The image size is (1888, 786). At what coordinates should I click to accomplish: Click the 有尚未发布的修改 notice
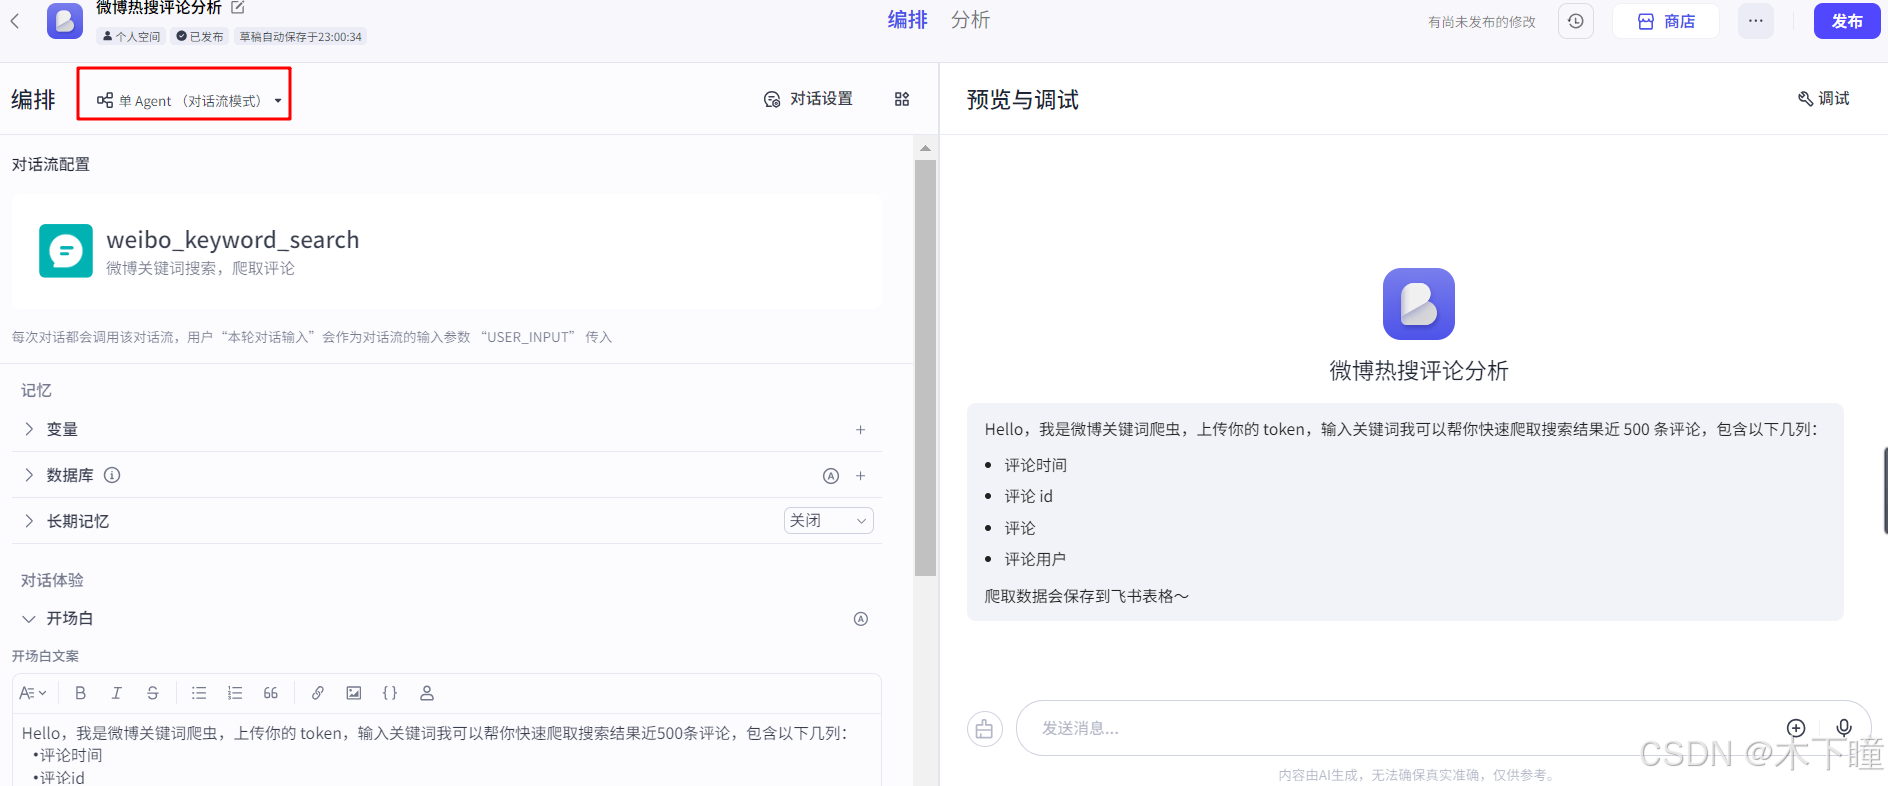[x=1482, y=22]
